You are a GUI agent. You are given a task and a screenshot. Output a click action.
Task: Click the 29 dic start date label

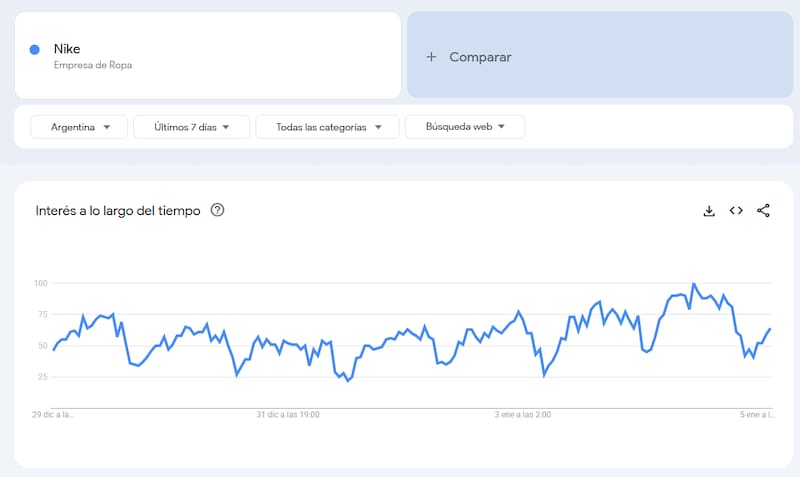coord(54,413)
